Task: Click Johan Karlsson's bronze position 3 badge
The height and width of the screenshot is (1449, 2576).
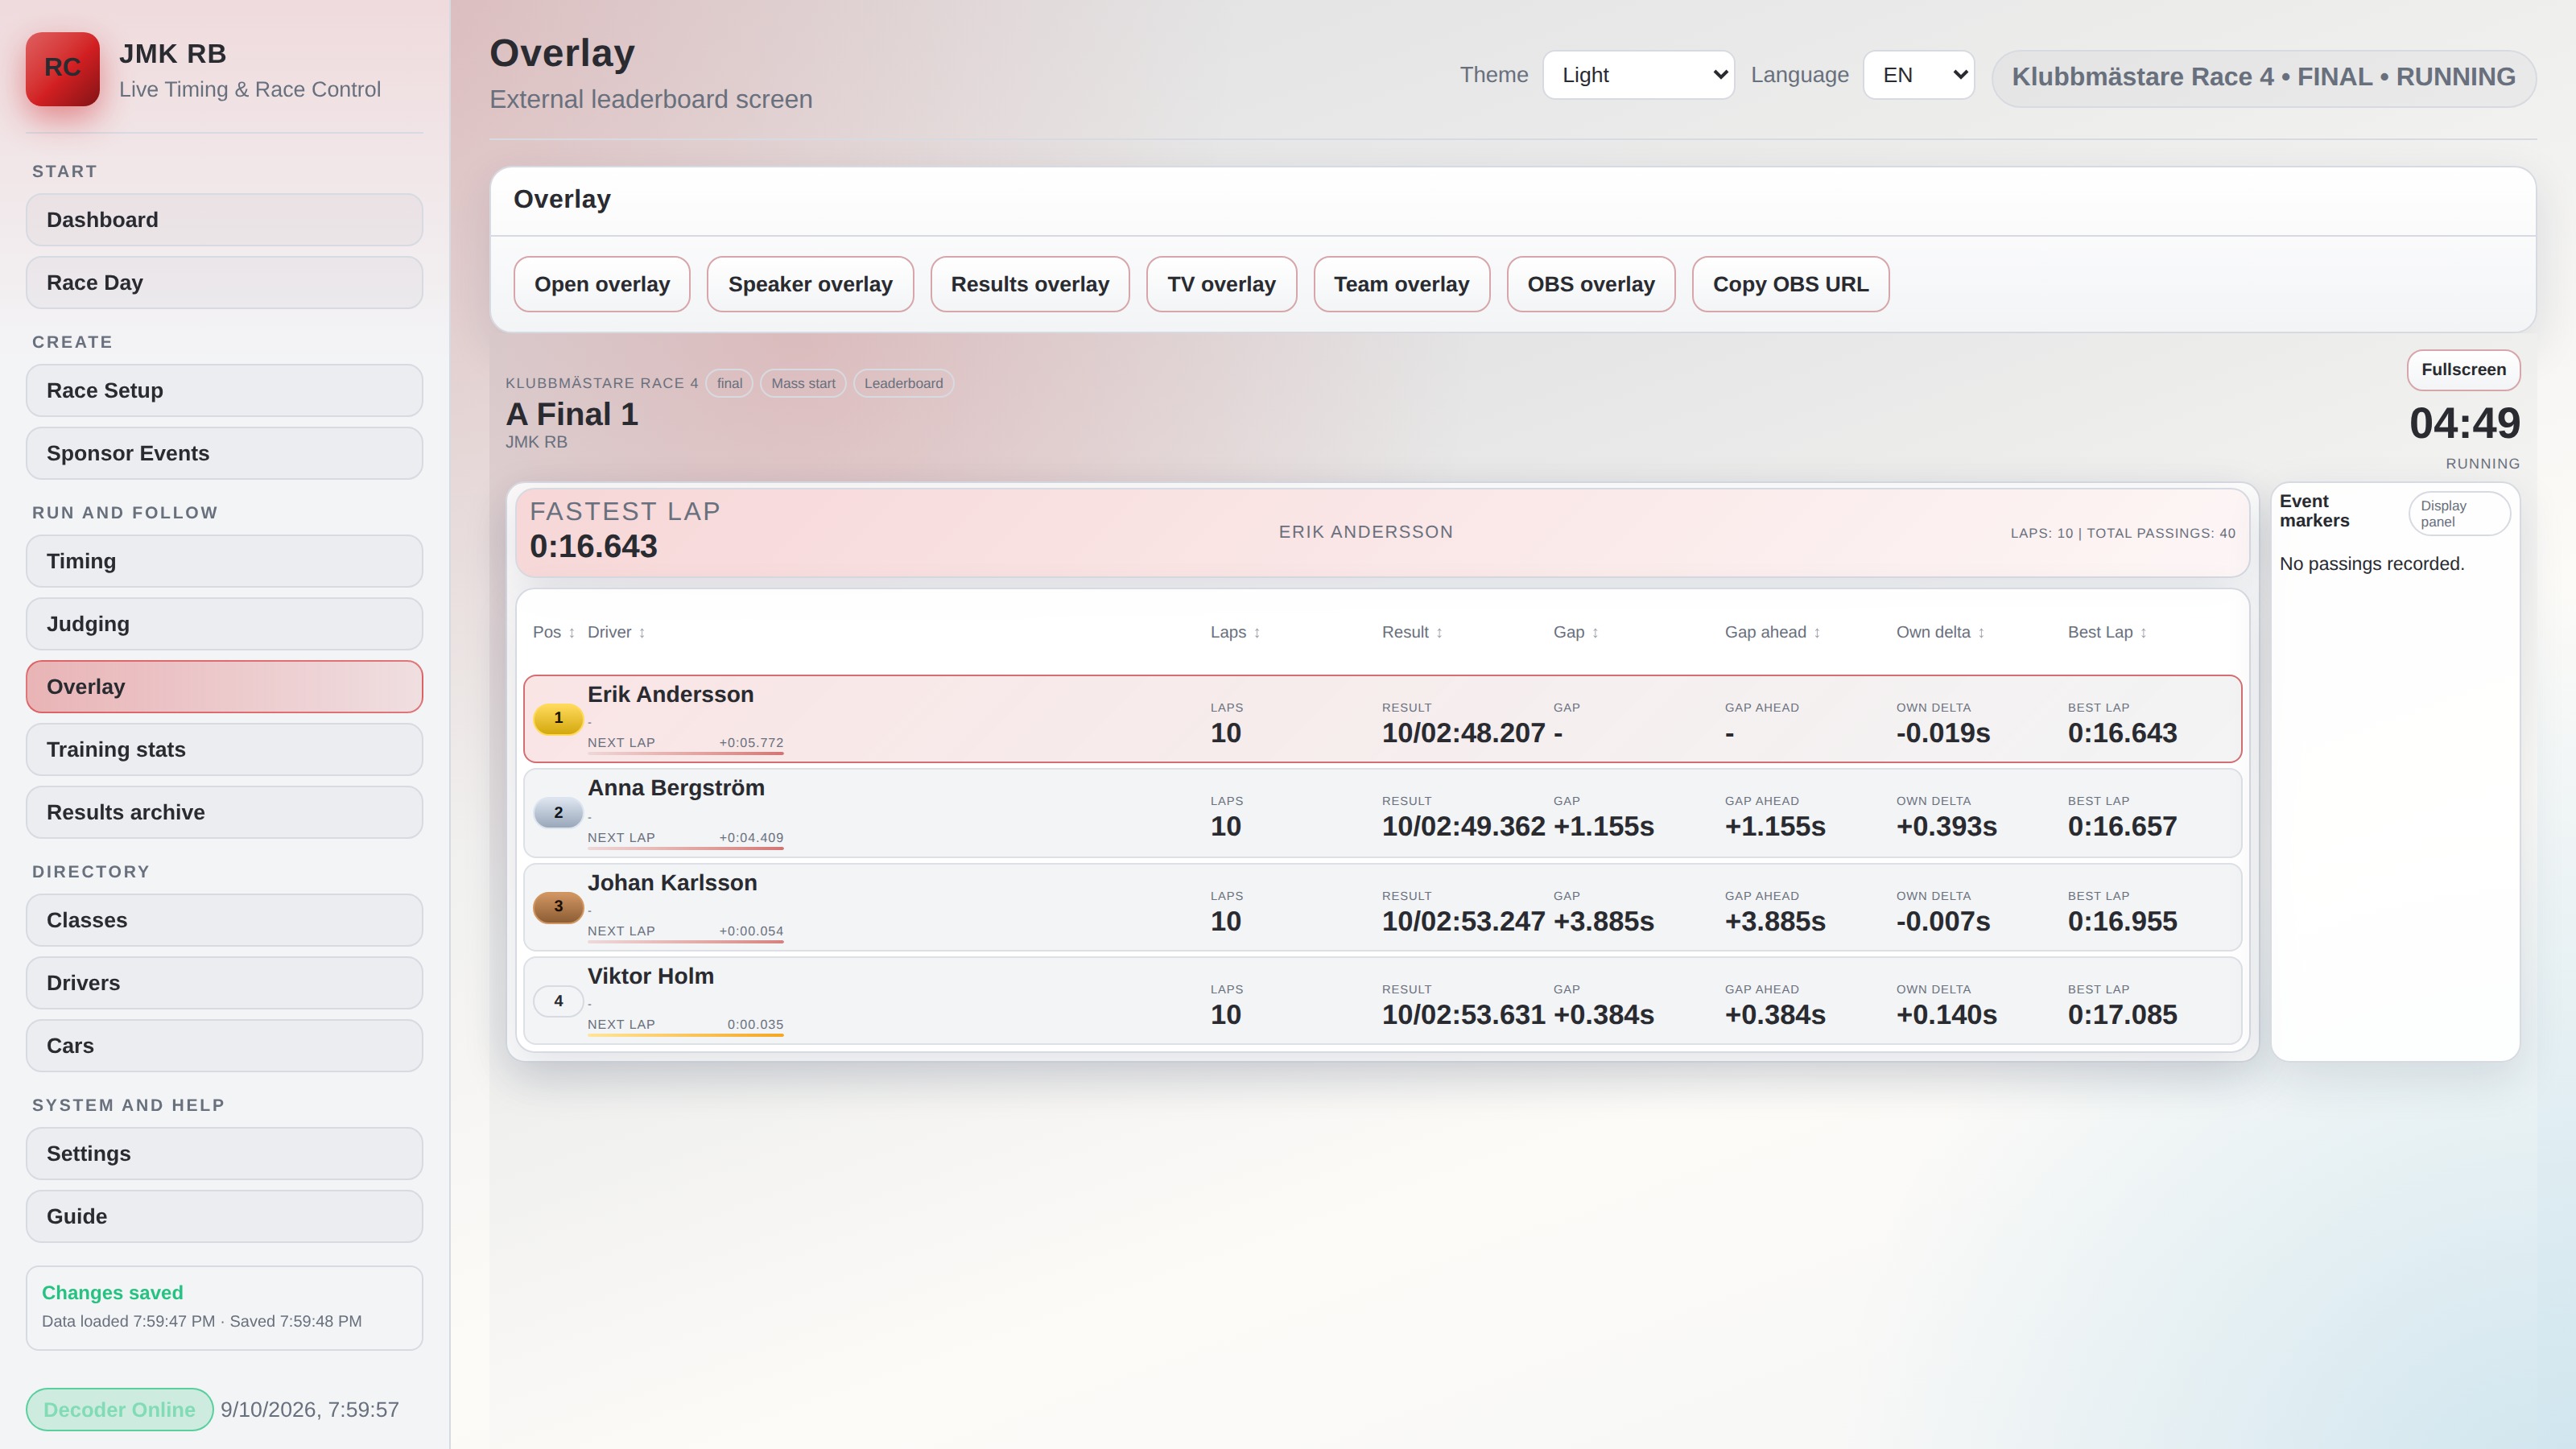Action: point(558,907)
